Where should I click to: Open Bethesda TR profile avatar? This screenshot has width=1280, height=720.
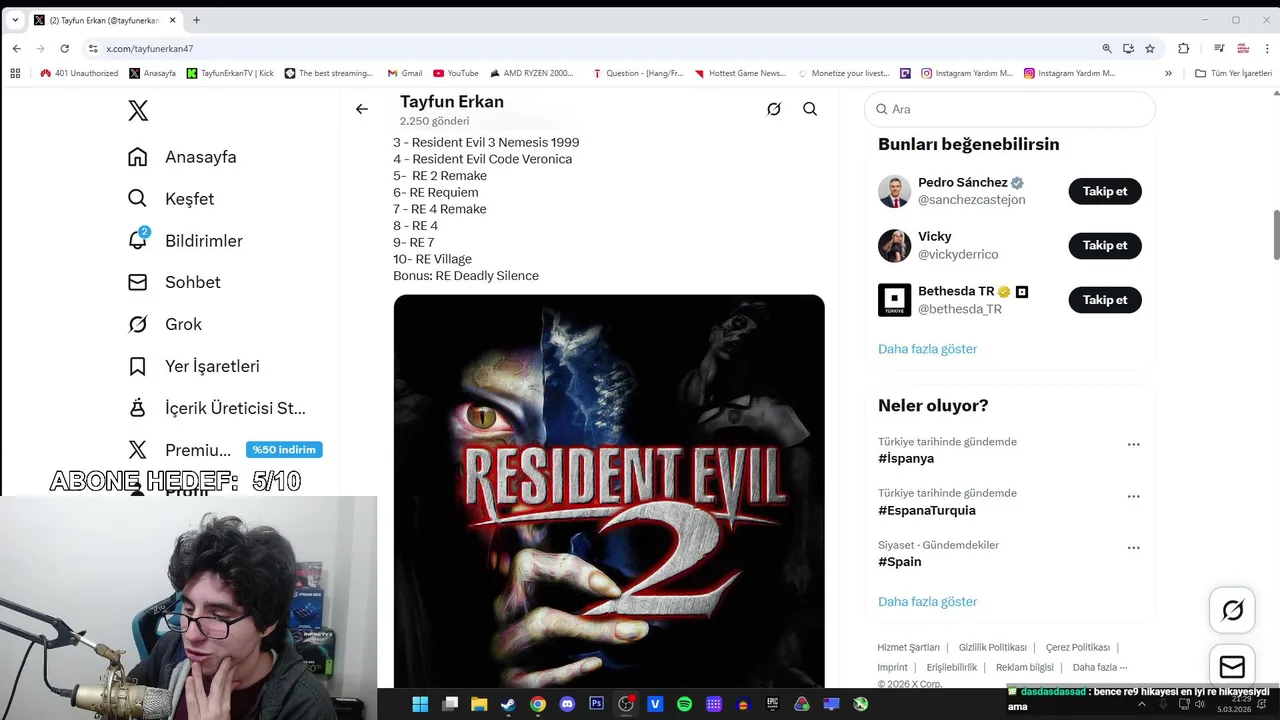[894, 300]
